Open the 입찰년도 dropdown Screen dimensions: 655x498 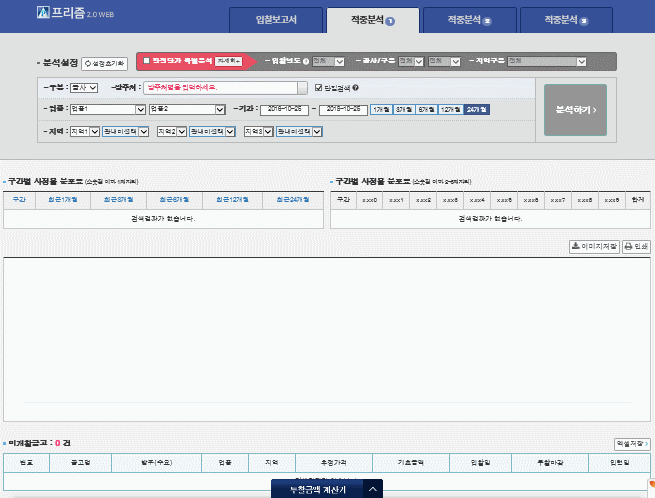pos(328,61)
